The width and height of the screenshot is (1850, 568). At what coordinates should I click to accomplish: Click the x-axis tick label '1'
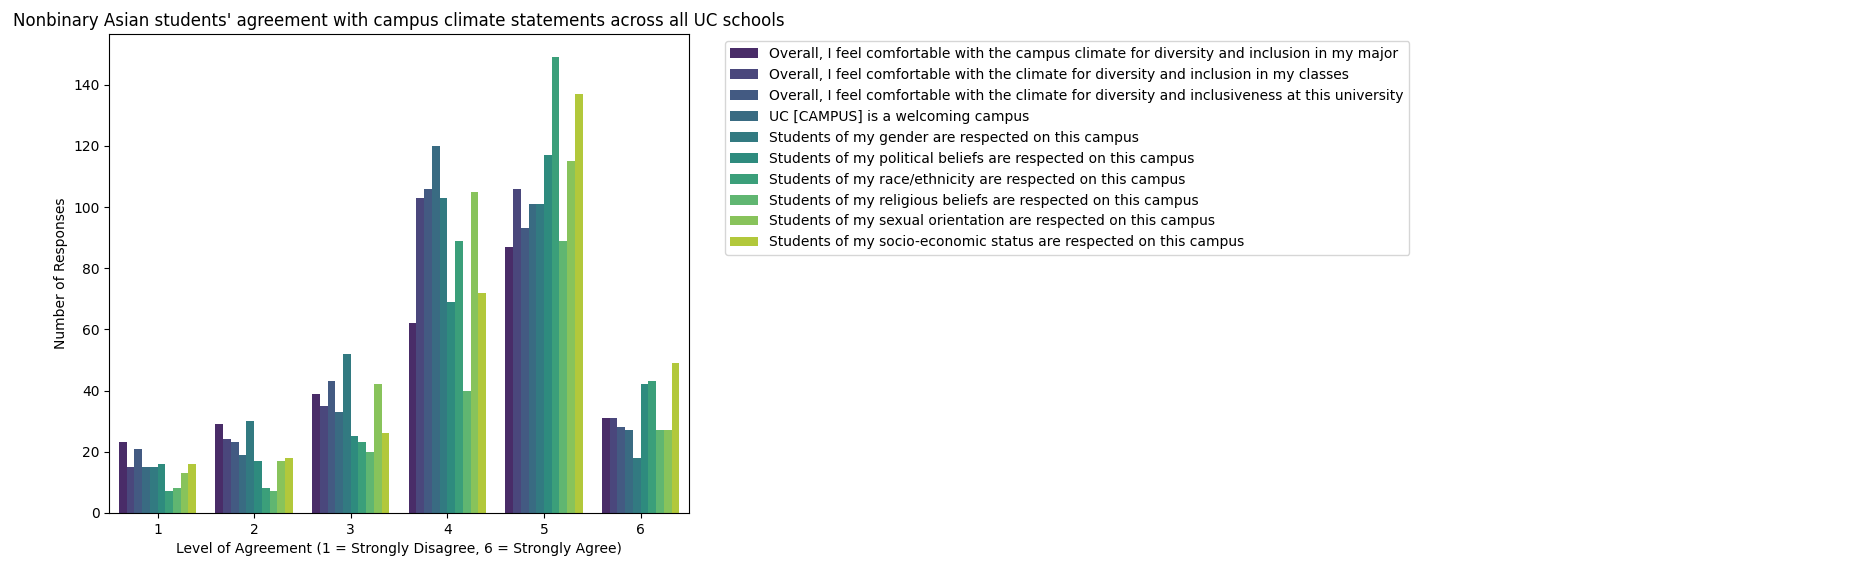point(158,528)
